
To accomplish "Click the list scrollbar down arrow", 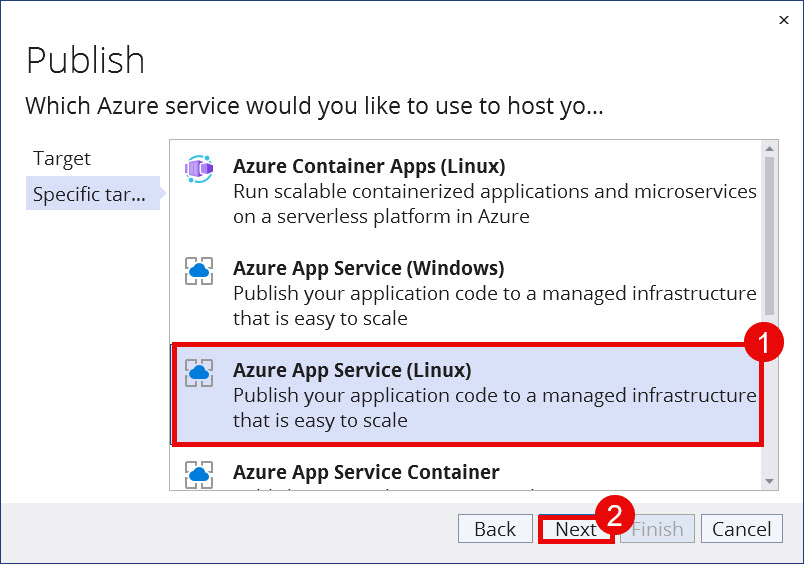I will [769, 481].
